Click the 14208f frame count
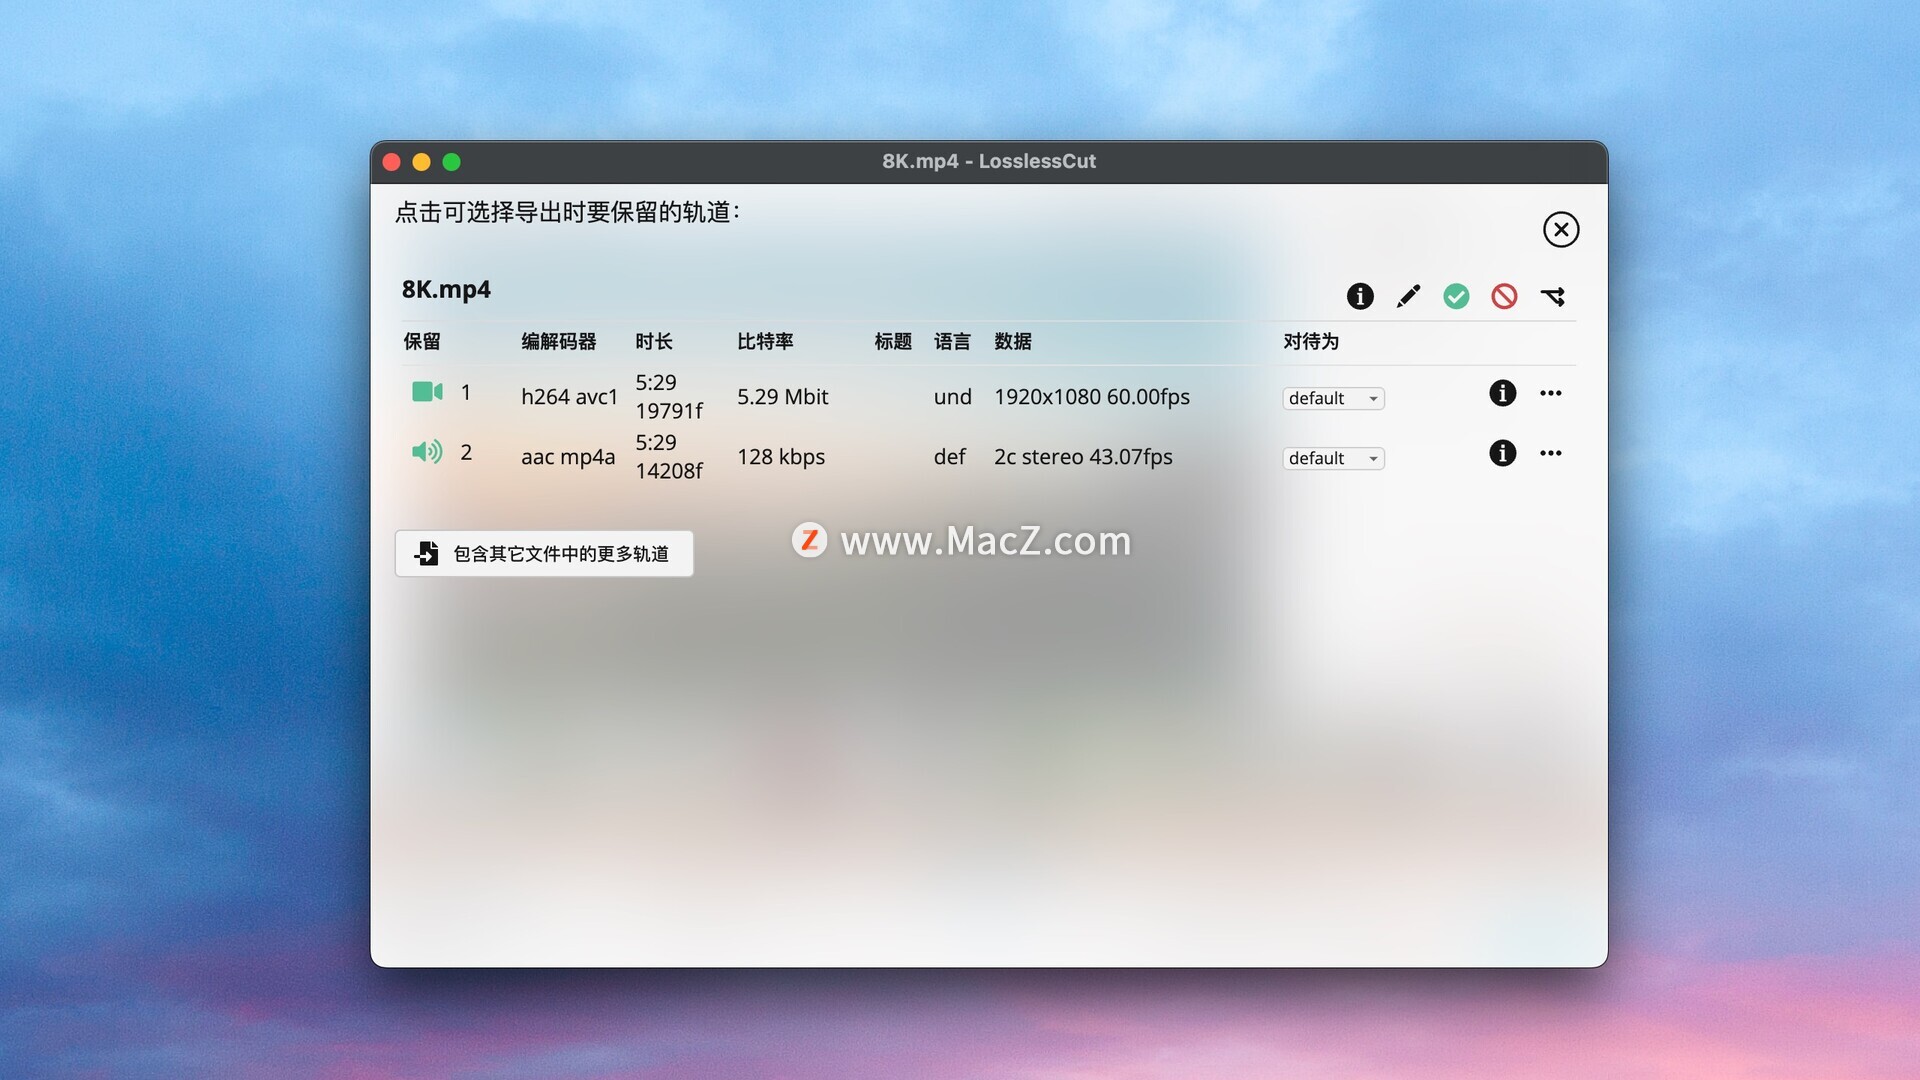 (669, 471)
